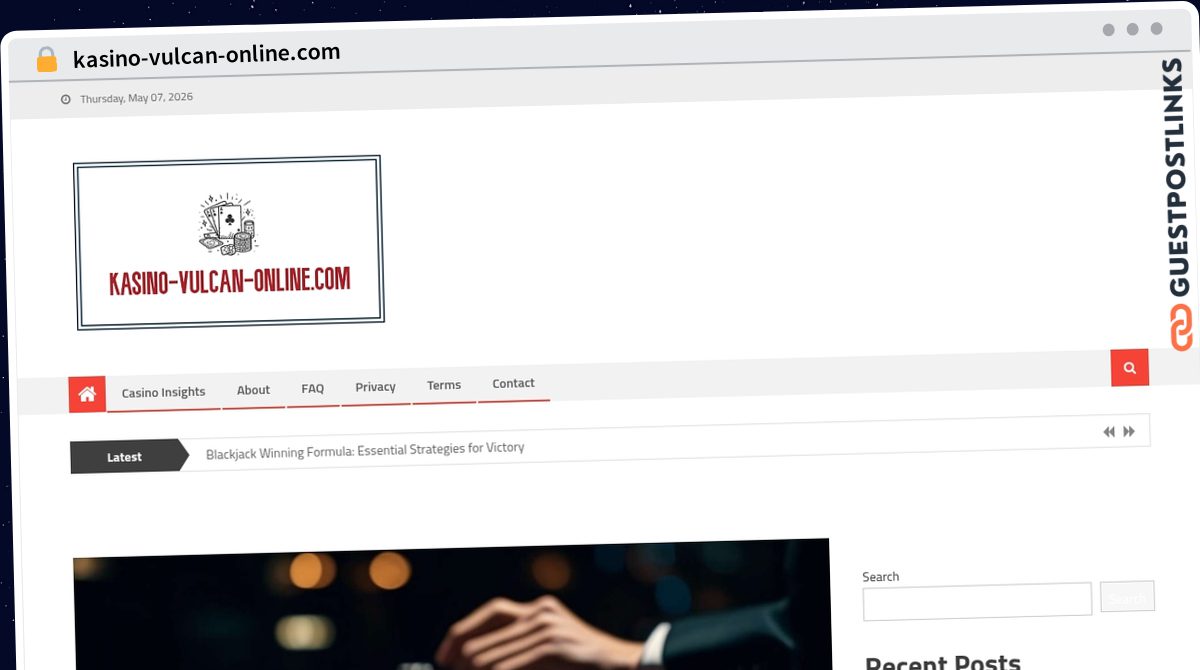Click the clock icon beside the date
Viewport: 1200px width, 670px height.
[66, 99]
